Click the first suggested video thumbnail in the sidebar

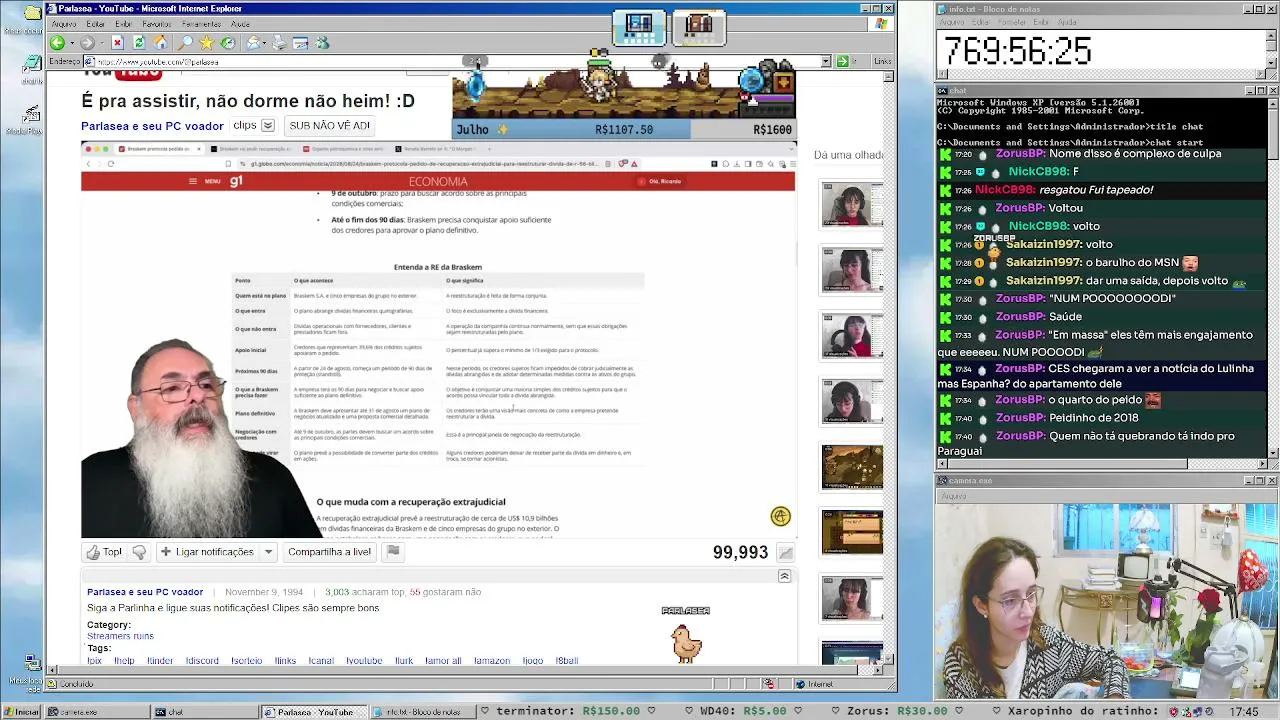point(852,204)
